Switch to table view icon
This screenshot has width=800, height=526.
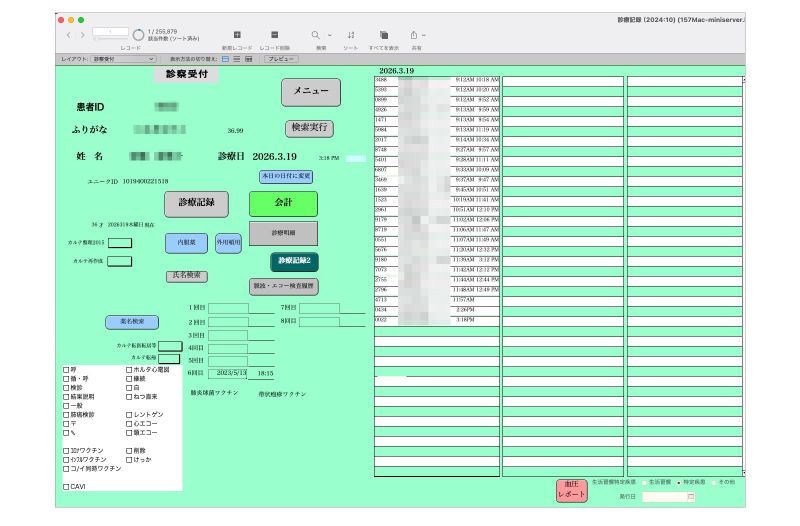click(x=247, y=59)
